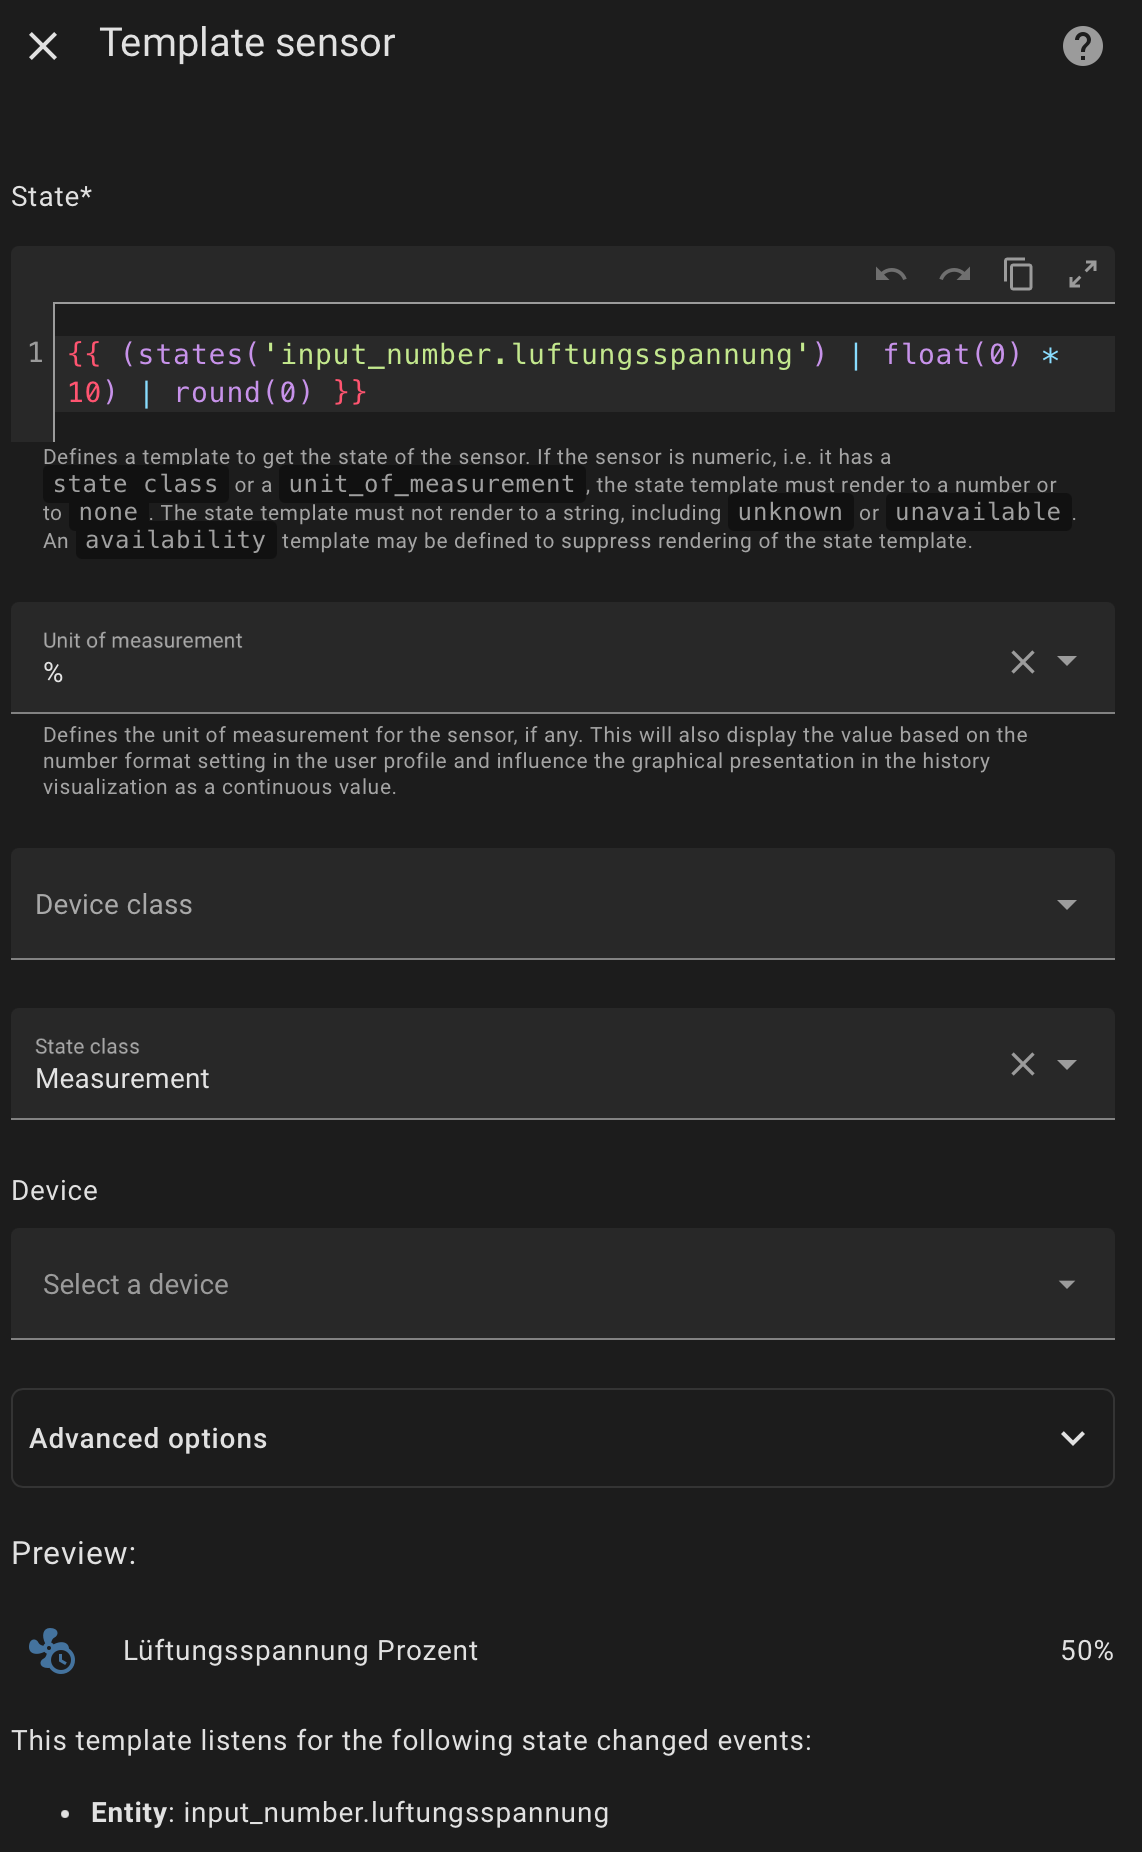
Task: Open the Device class dropdown
Action: (x=563, y=904)
